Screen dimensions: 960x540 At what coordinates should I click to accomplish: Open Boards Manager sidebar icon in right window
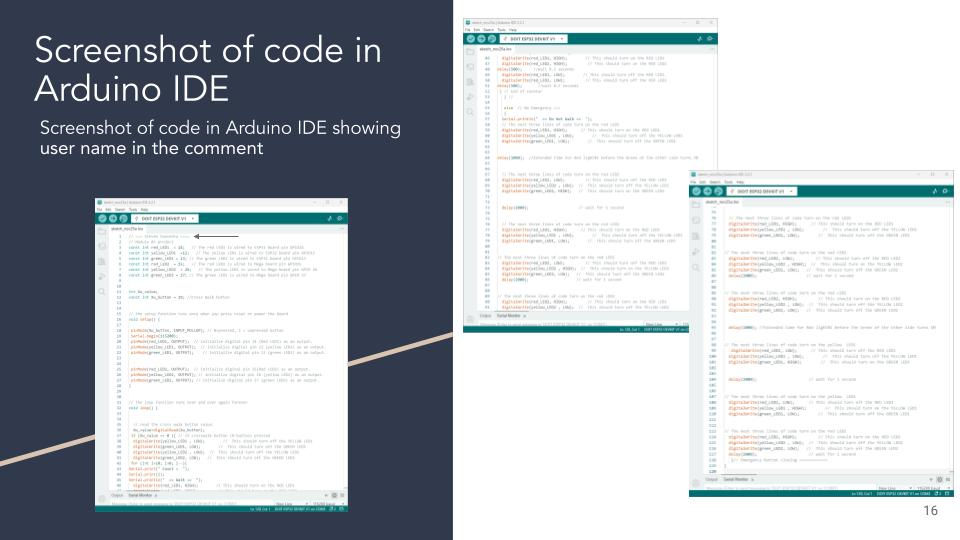click(x=696, y=220)
